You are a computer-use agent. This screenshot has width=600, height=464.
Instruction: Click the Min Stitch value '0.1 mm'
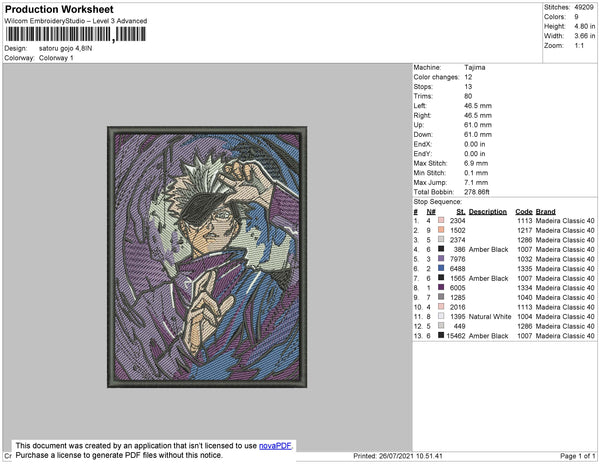(476, 173)
